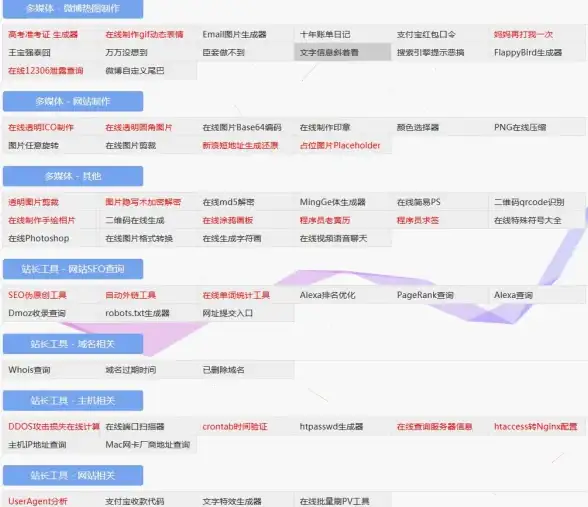Open 颜色选择器 tool
Viewport: 588px width, 507px height.
pos(418,128)
